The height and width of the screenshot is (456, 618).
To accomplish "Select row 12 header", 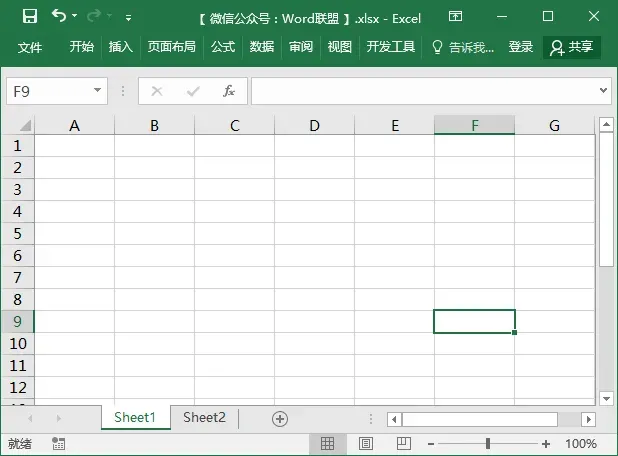I will point(17,387).
